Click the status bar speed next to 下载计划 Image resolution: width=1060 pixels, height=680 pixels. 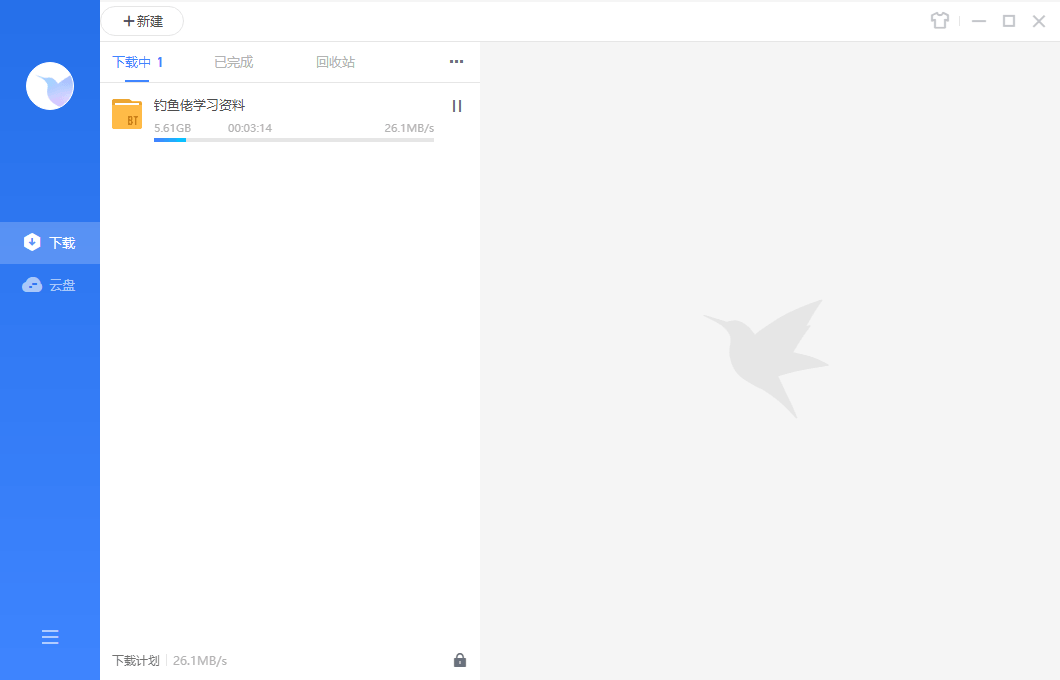[200, 661]
